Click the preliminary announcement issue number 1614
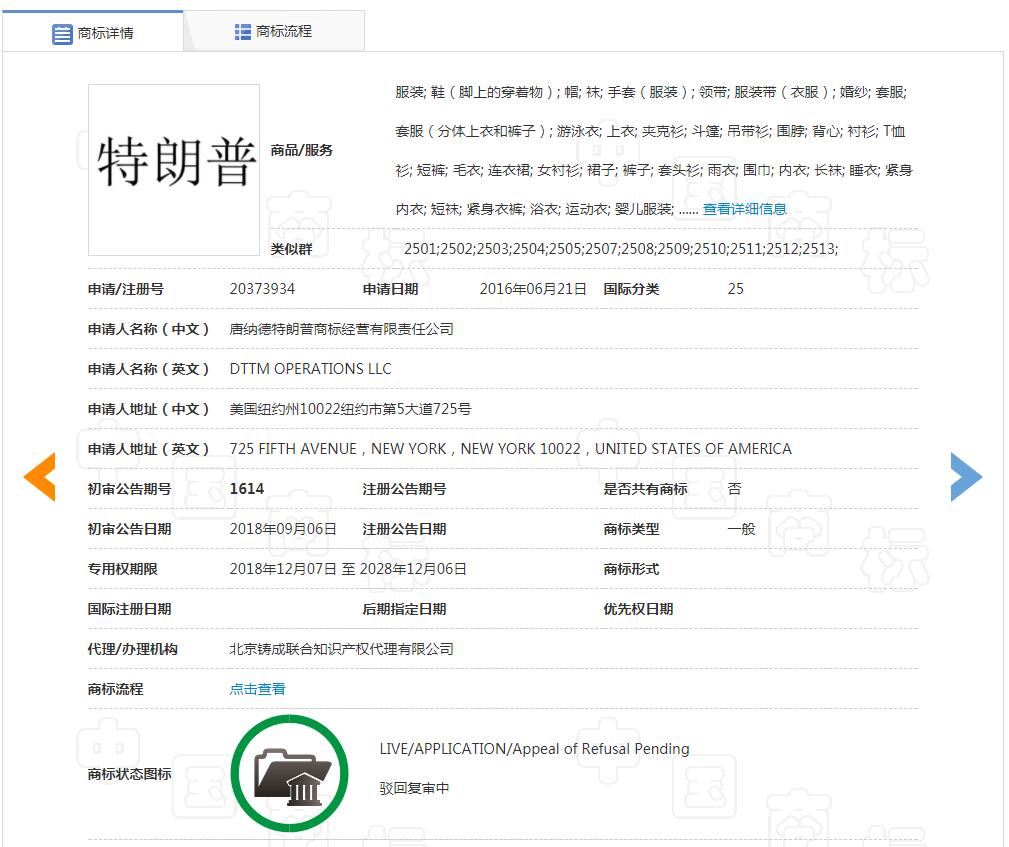Viewport: 1009px width, 847px height. (x=247, y=489)
